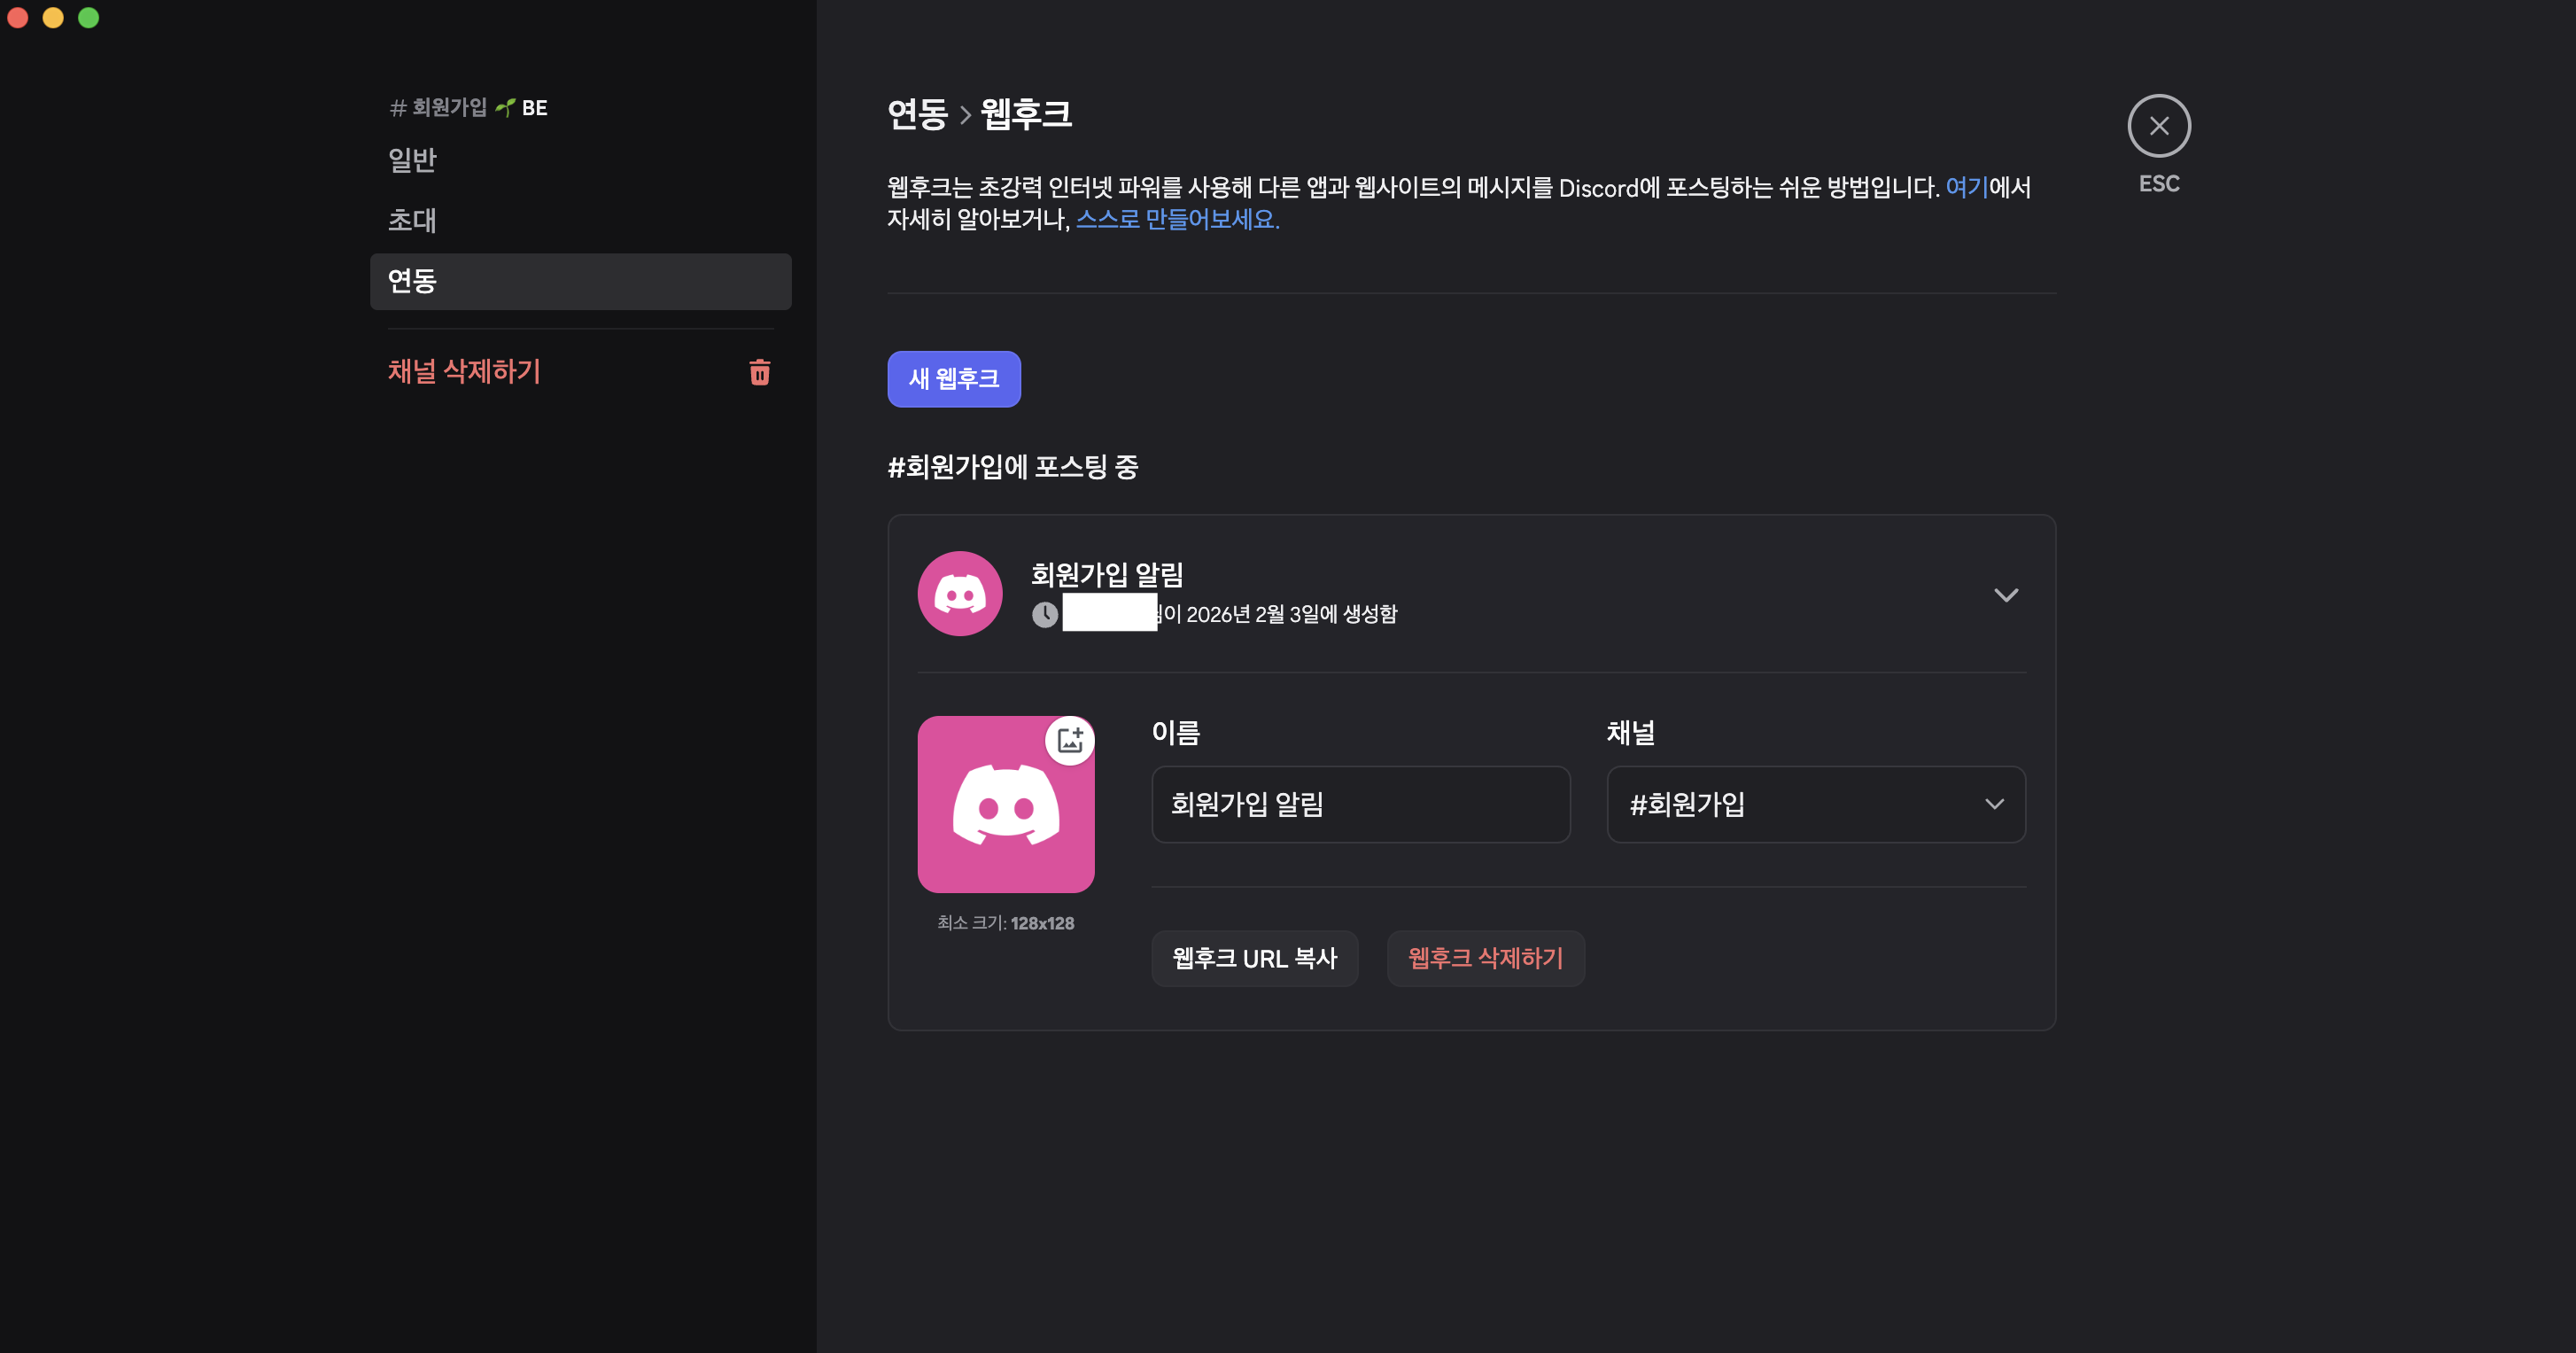The width and height of the screenshot is (2576, 1353).
Task: Open the 스스로 만들어보세요 link
Action: [x=1177, y=219]
